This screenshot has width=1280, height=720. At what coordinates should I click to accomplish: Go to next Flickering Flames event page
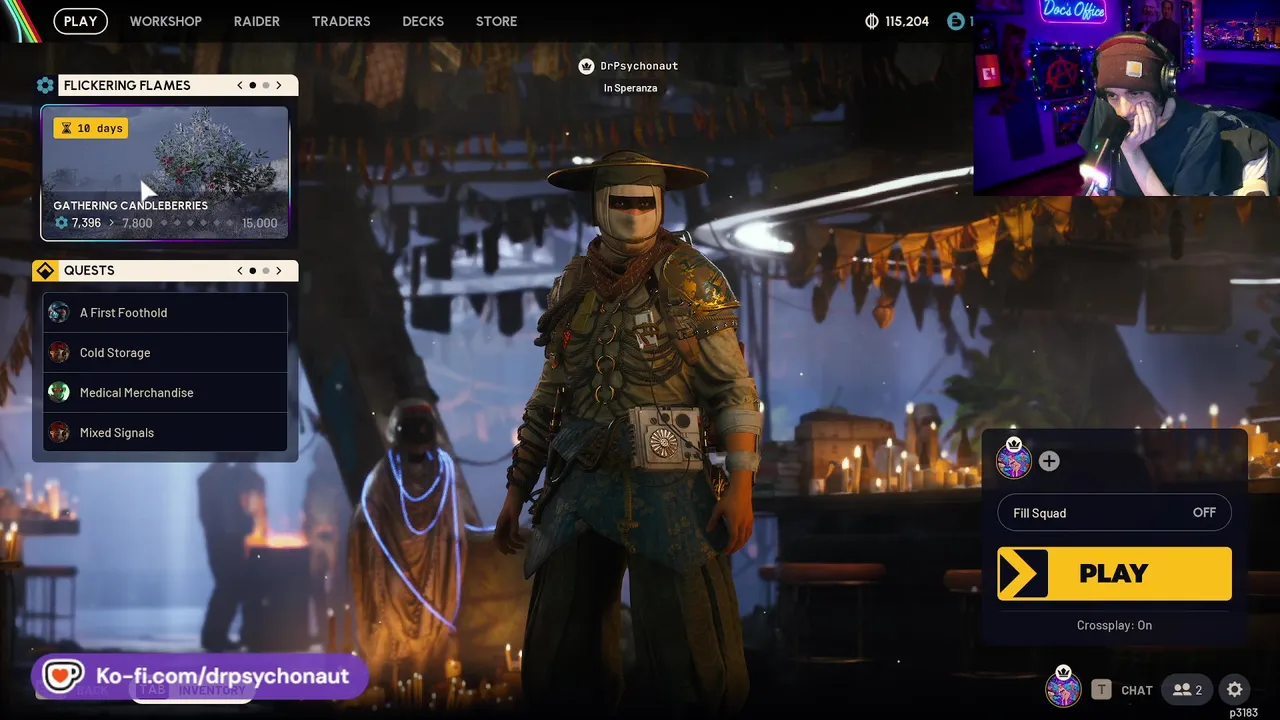(x=279, y=85)
